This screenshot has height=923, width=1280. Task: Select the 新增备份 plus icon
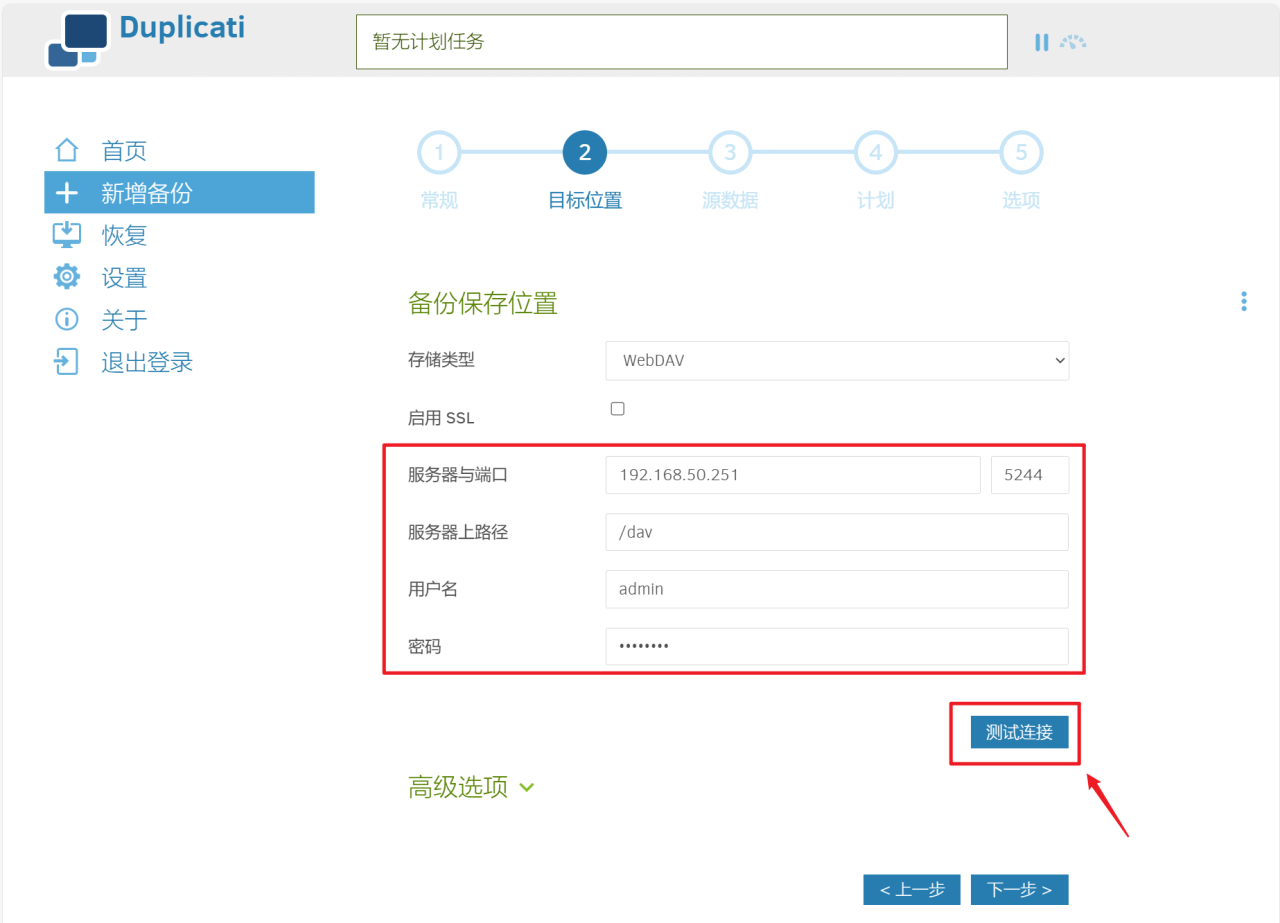click(66, 192)
